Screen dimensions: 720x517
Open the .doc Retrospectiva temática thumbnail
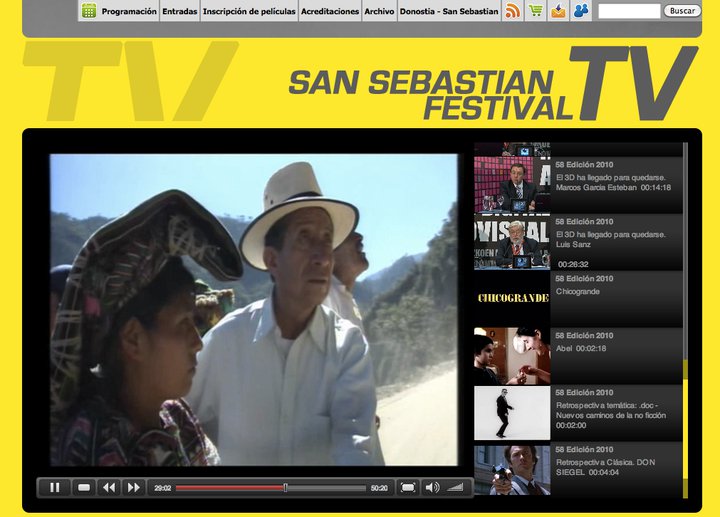click(512, 413)
